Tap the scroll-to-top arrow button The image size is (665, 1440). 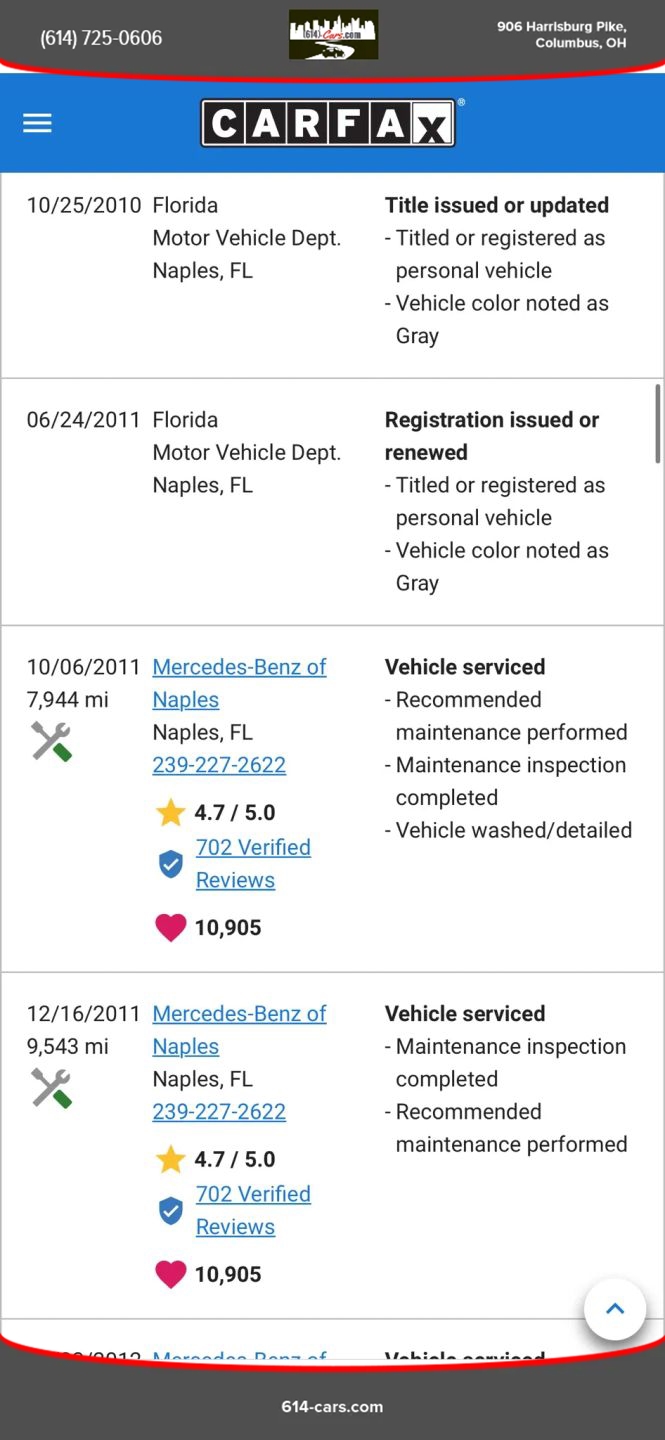(615, 1309)
